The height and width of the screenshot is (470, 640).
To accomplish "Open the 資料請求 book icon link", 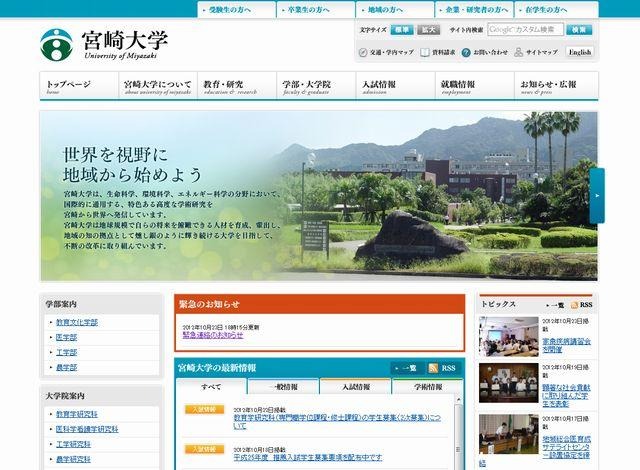I will click(x=425, y=52).
